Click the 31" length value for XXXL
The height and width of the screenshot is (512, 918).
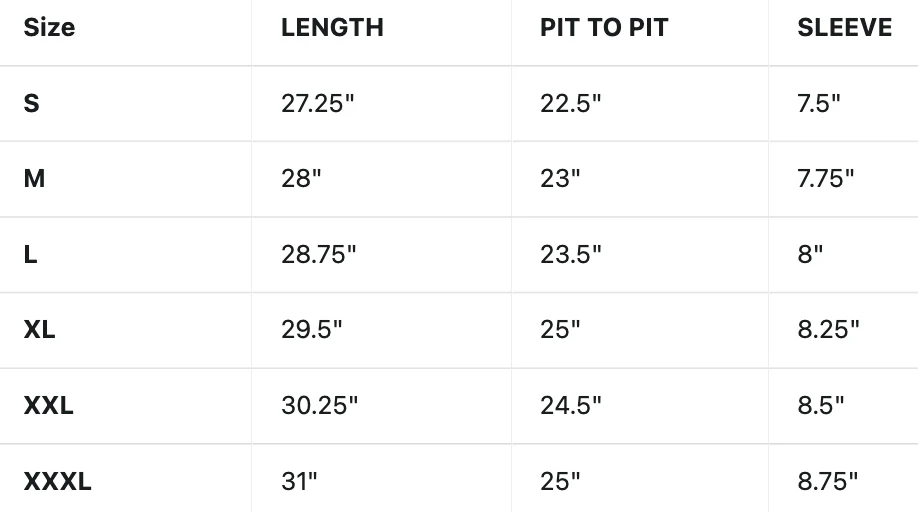299,482
